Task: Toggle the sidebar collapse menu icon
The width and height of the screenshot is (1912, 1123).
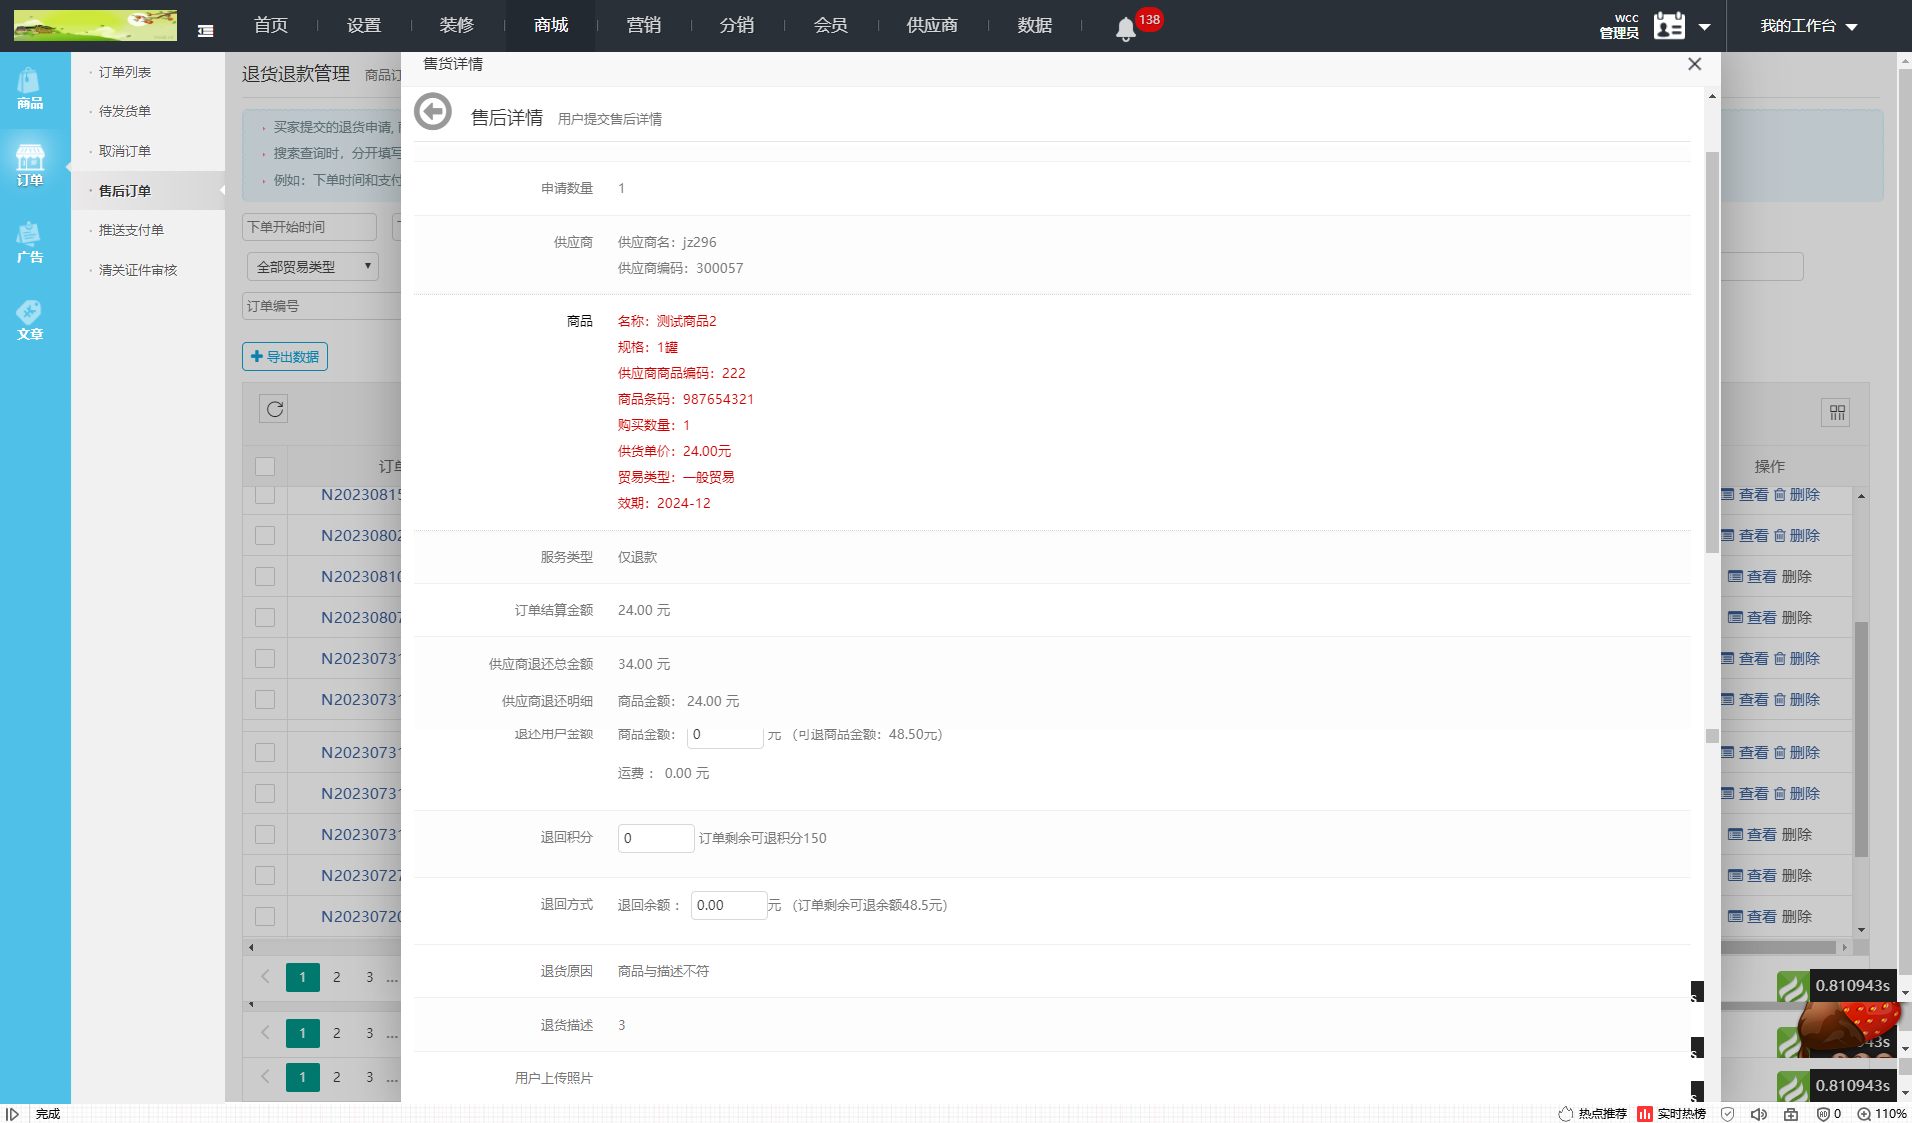Action: [x=205, y=31]
